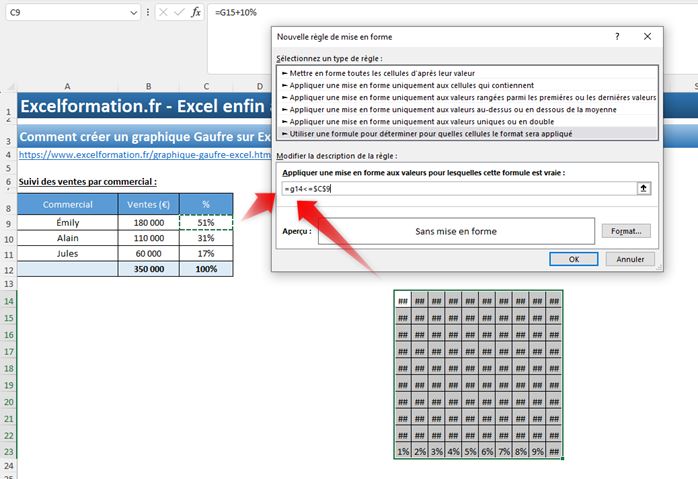The height and width of the screenshot is (479, 698).
Task: Select column B header
Action: tap(148, 86)
